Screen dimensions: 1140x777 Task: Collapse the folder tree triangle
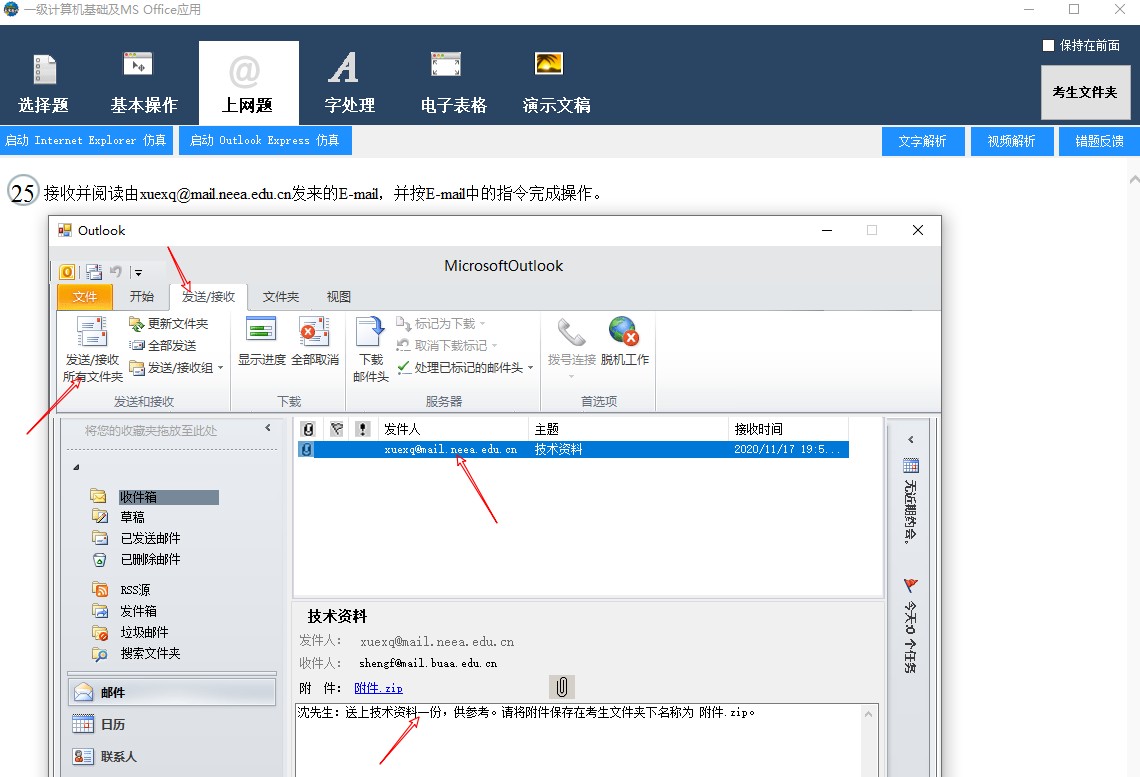coord(76,467)
